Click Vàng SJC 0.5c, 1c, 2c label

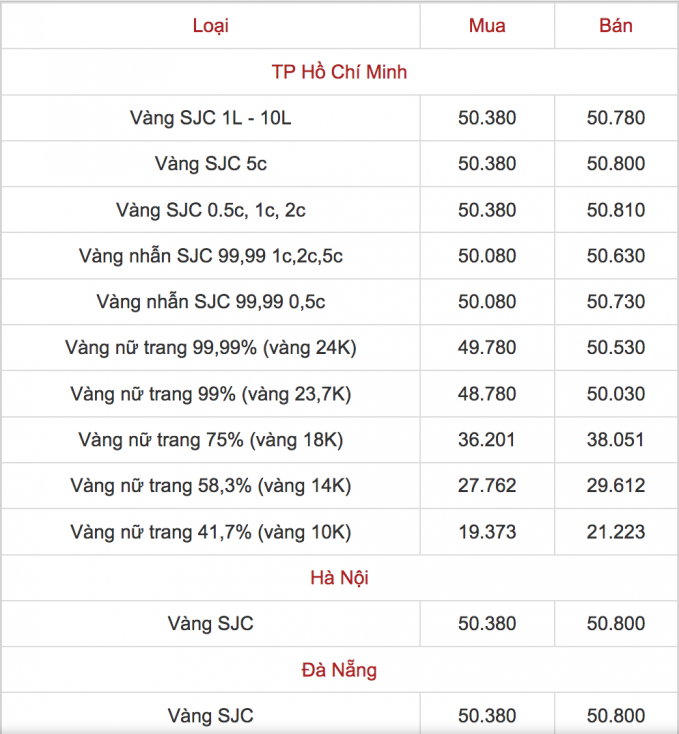pos(211,210)
